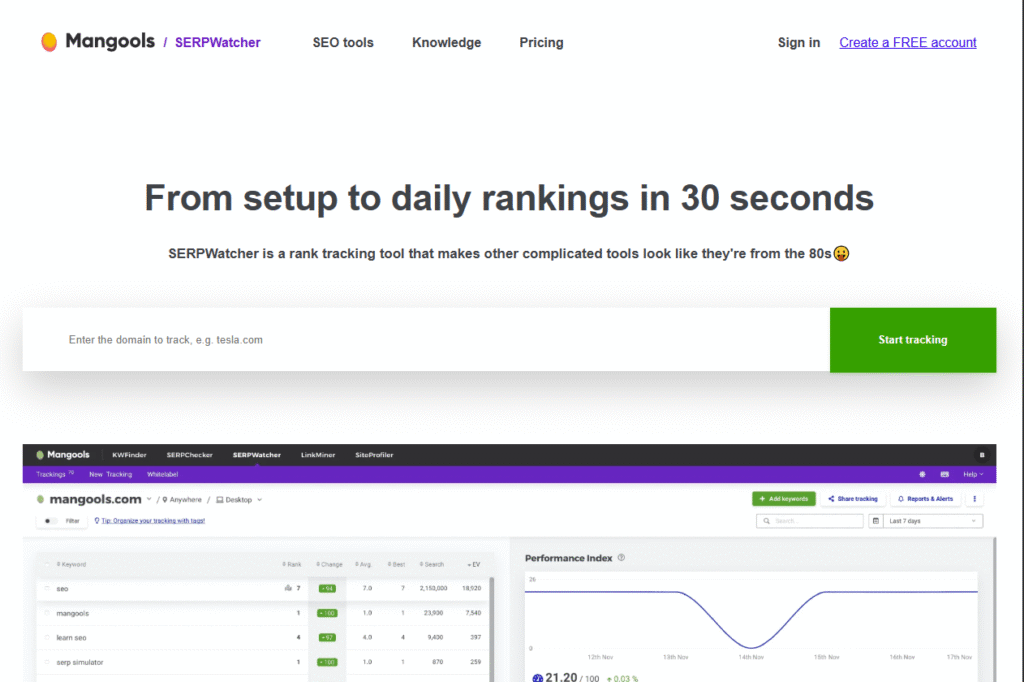Click the Performance Index help question mark
1024x682 pixels.
pos(621,558)
